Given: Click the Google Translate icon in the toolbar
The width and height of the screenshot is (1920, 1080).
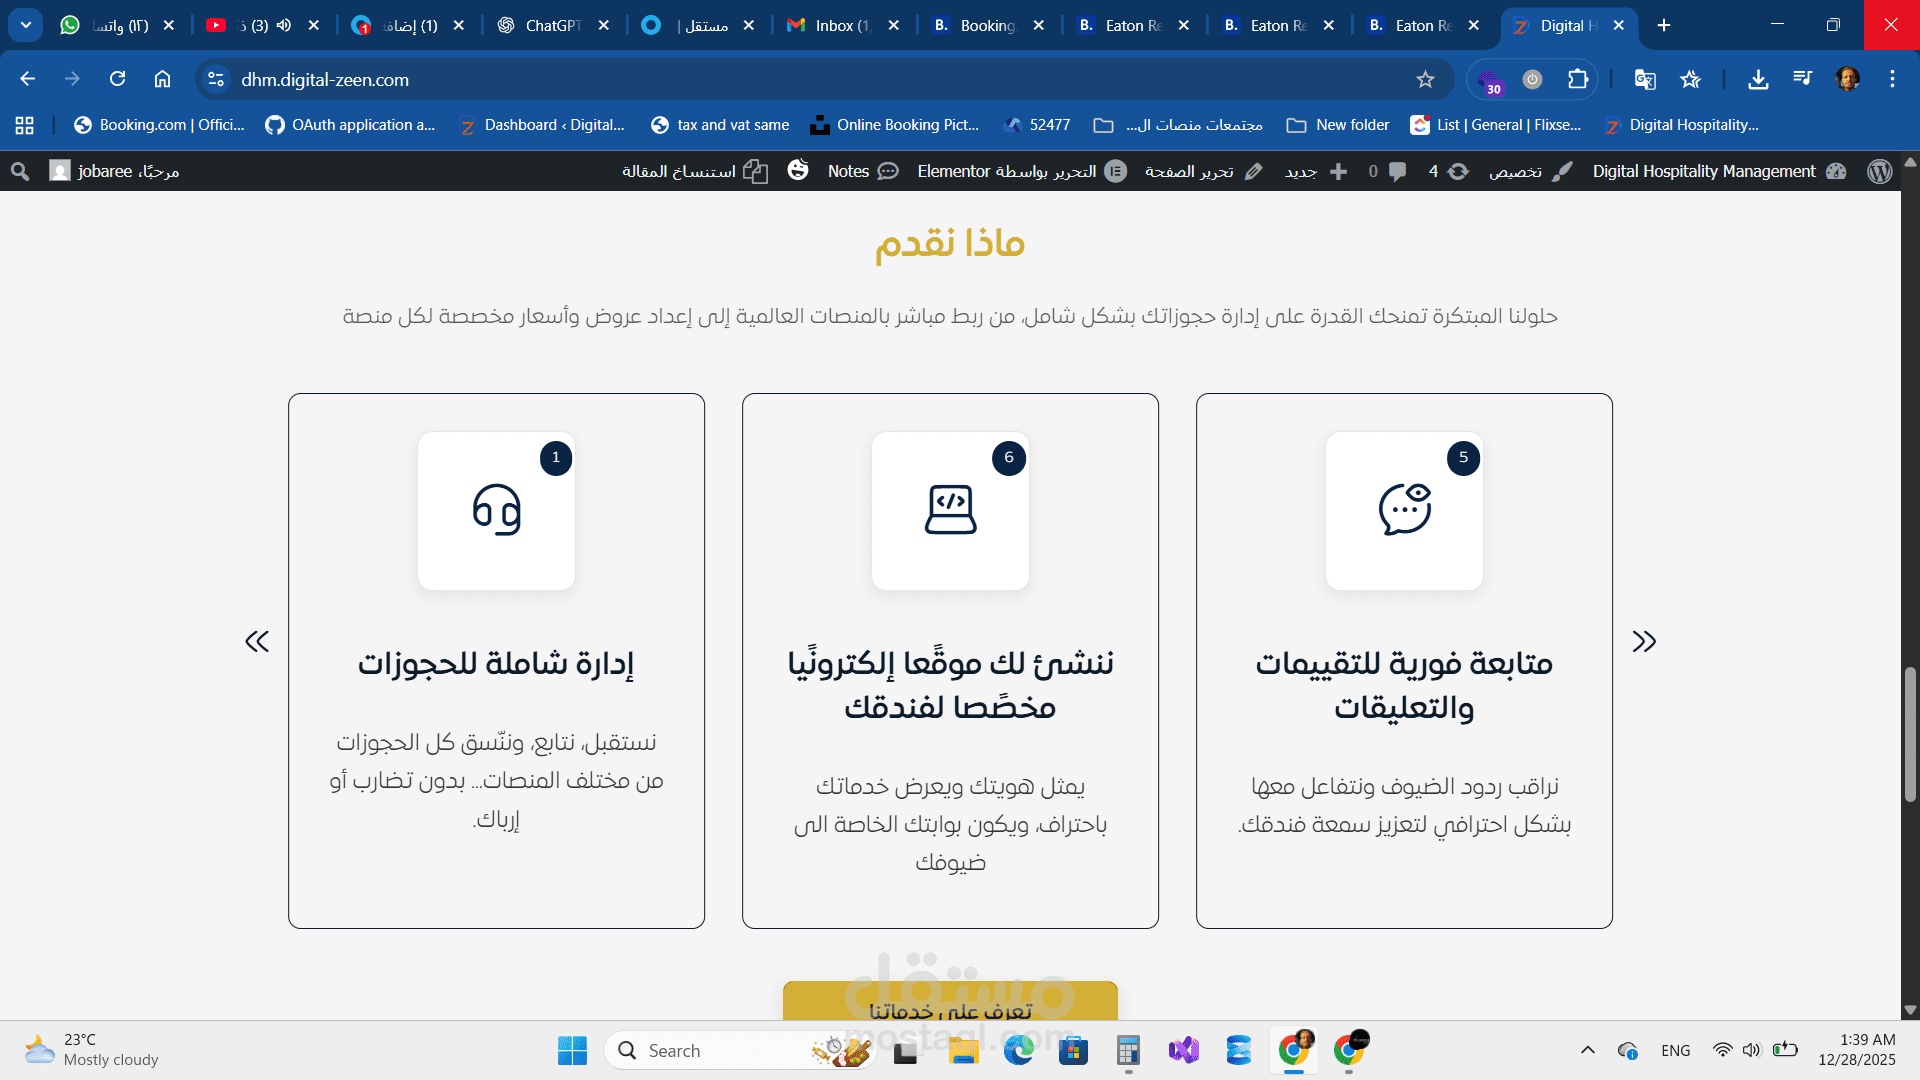Looking at the screenshot, I should point(1645,80).
